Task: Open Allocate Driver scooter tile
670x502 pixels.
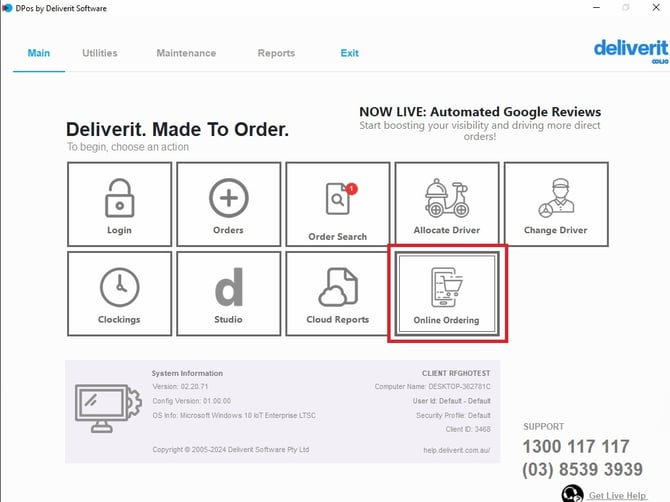Action: (x=447, y=204)
